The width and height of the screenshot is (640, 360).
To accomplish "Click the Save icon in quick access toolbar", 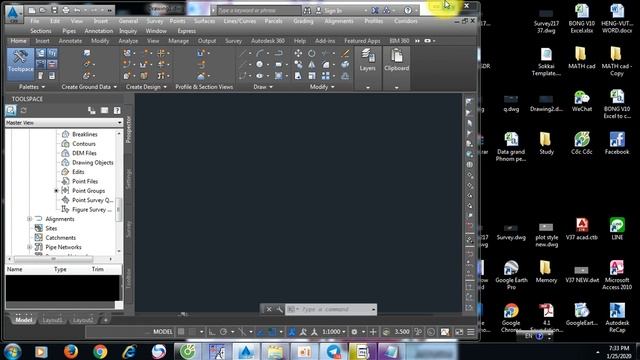I will coord(54,10).
